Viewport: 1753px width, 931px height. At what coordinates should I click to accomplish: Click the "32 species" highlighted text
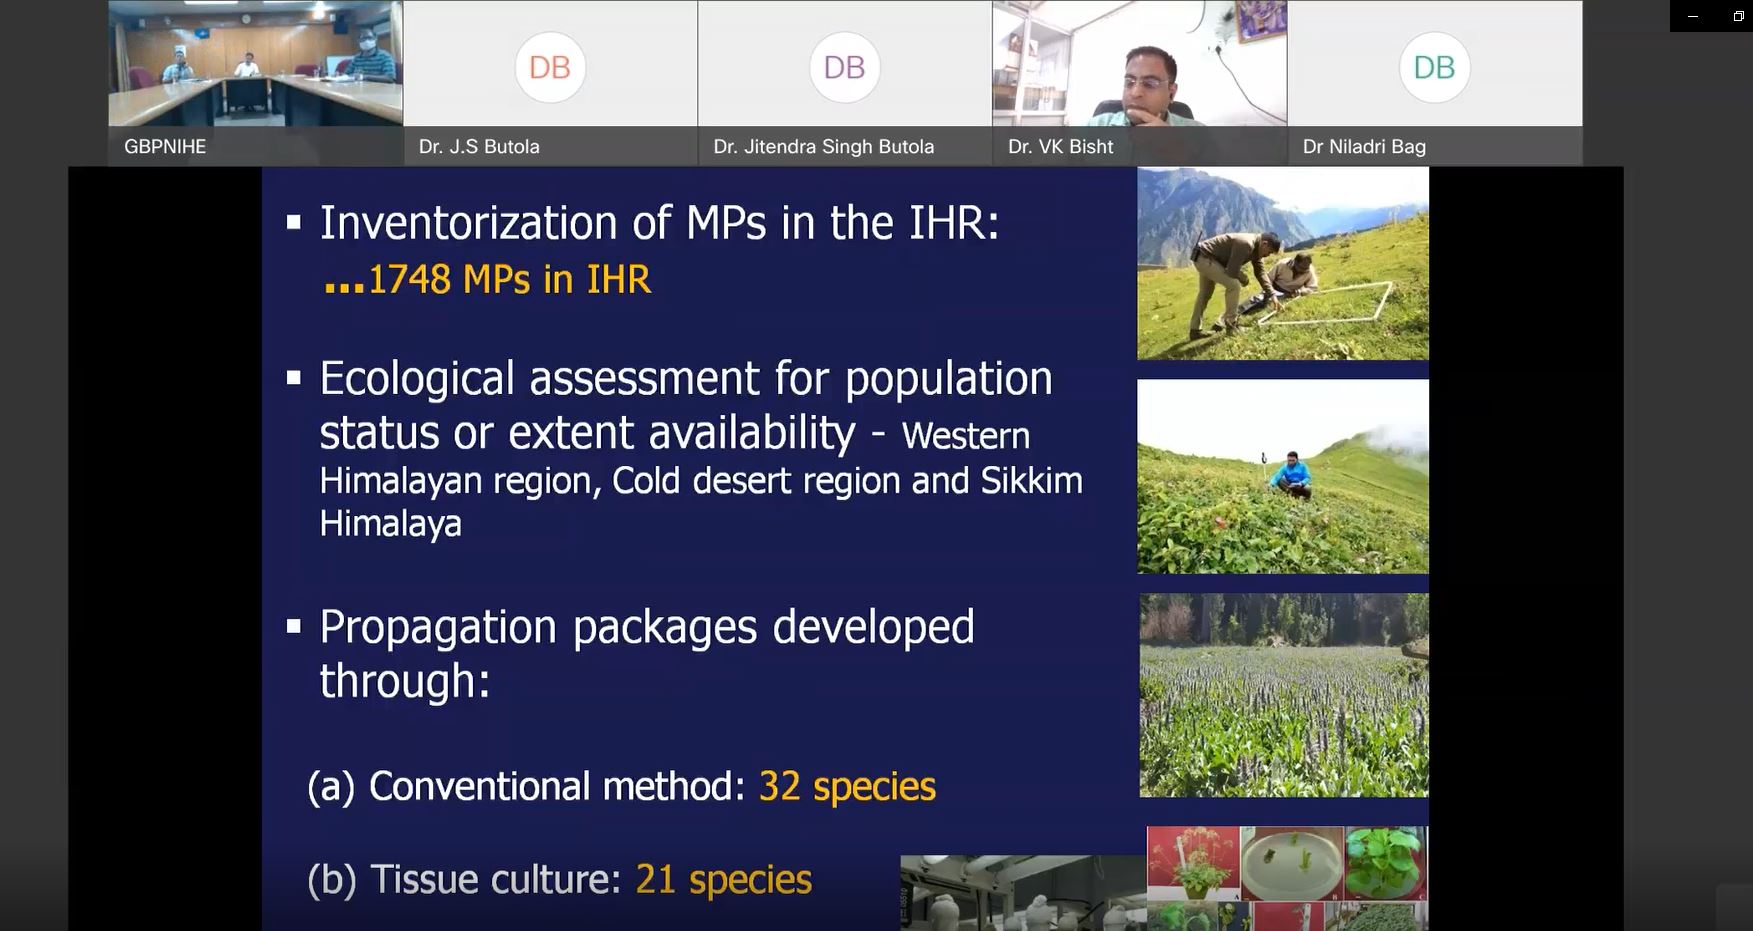pos(847,787)
